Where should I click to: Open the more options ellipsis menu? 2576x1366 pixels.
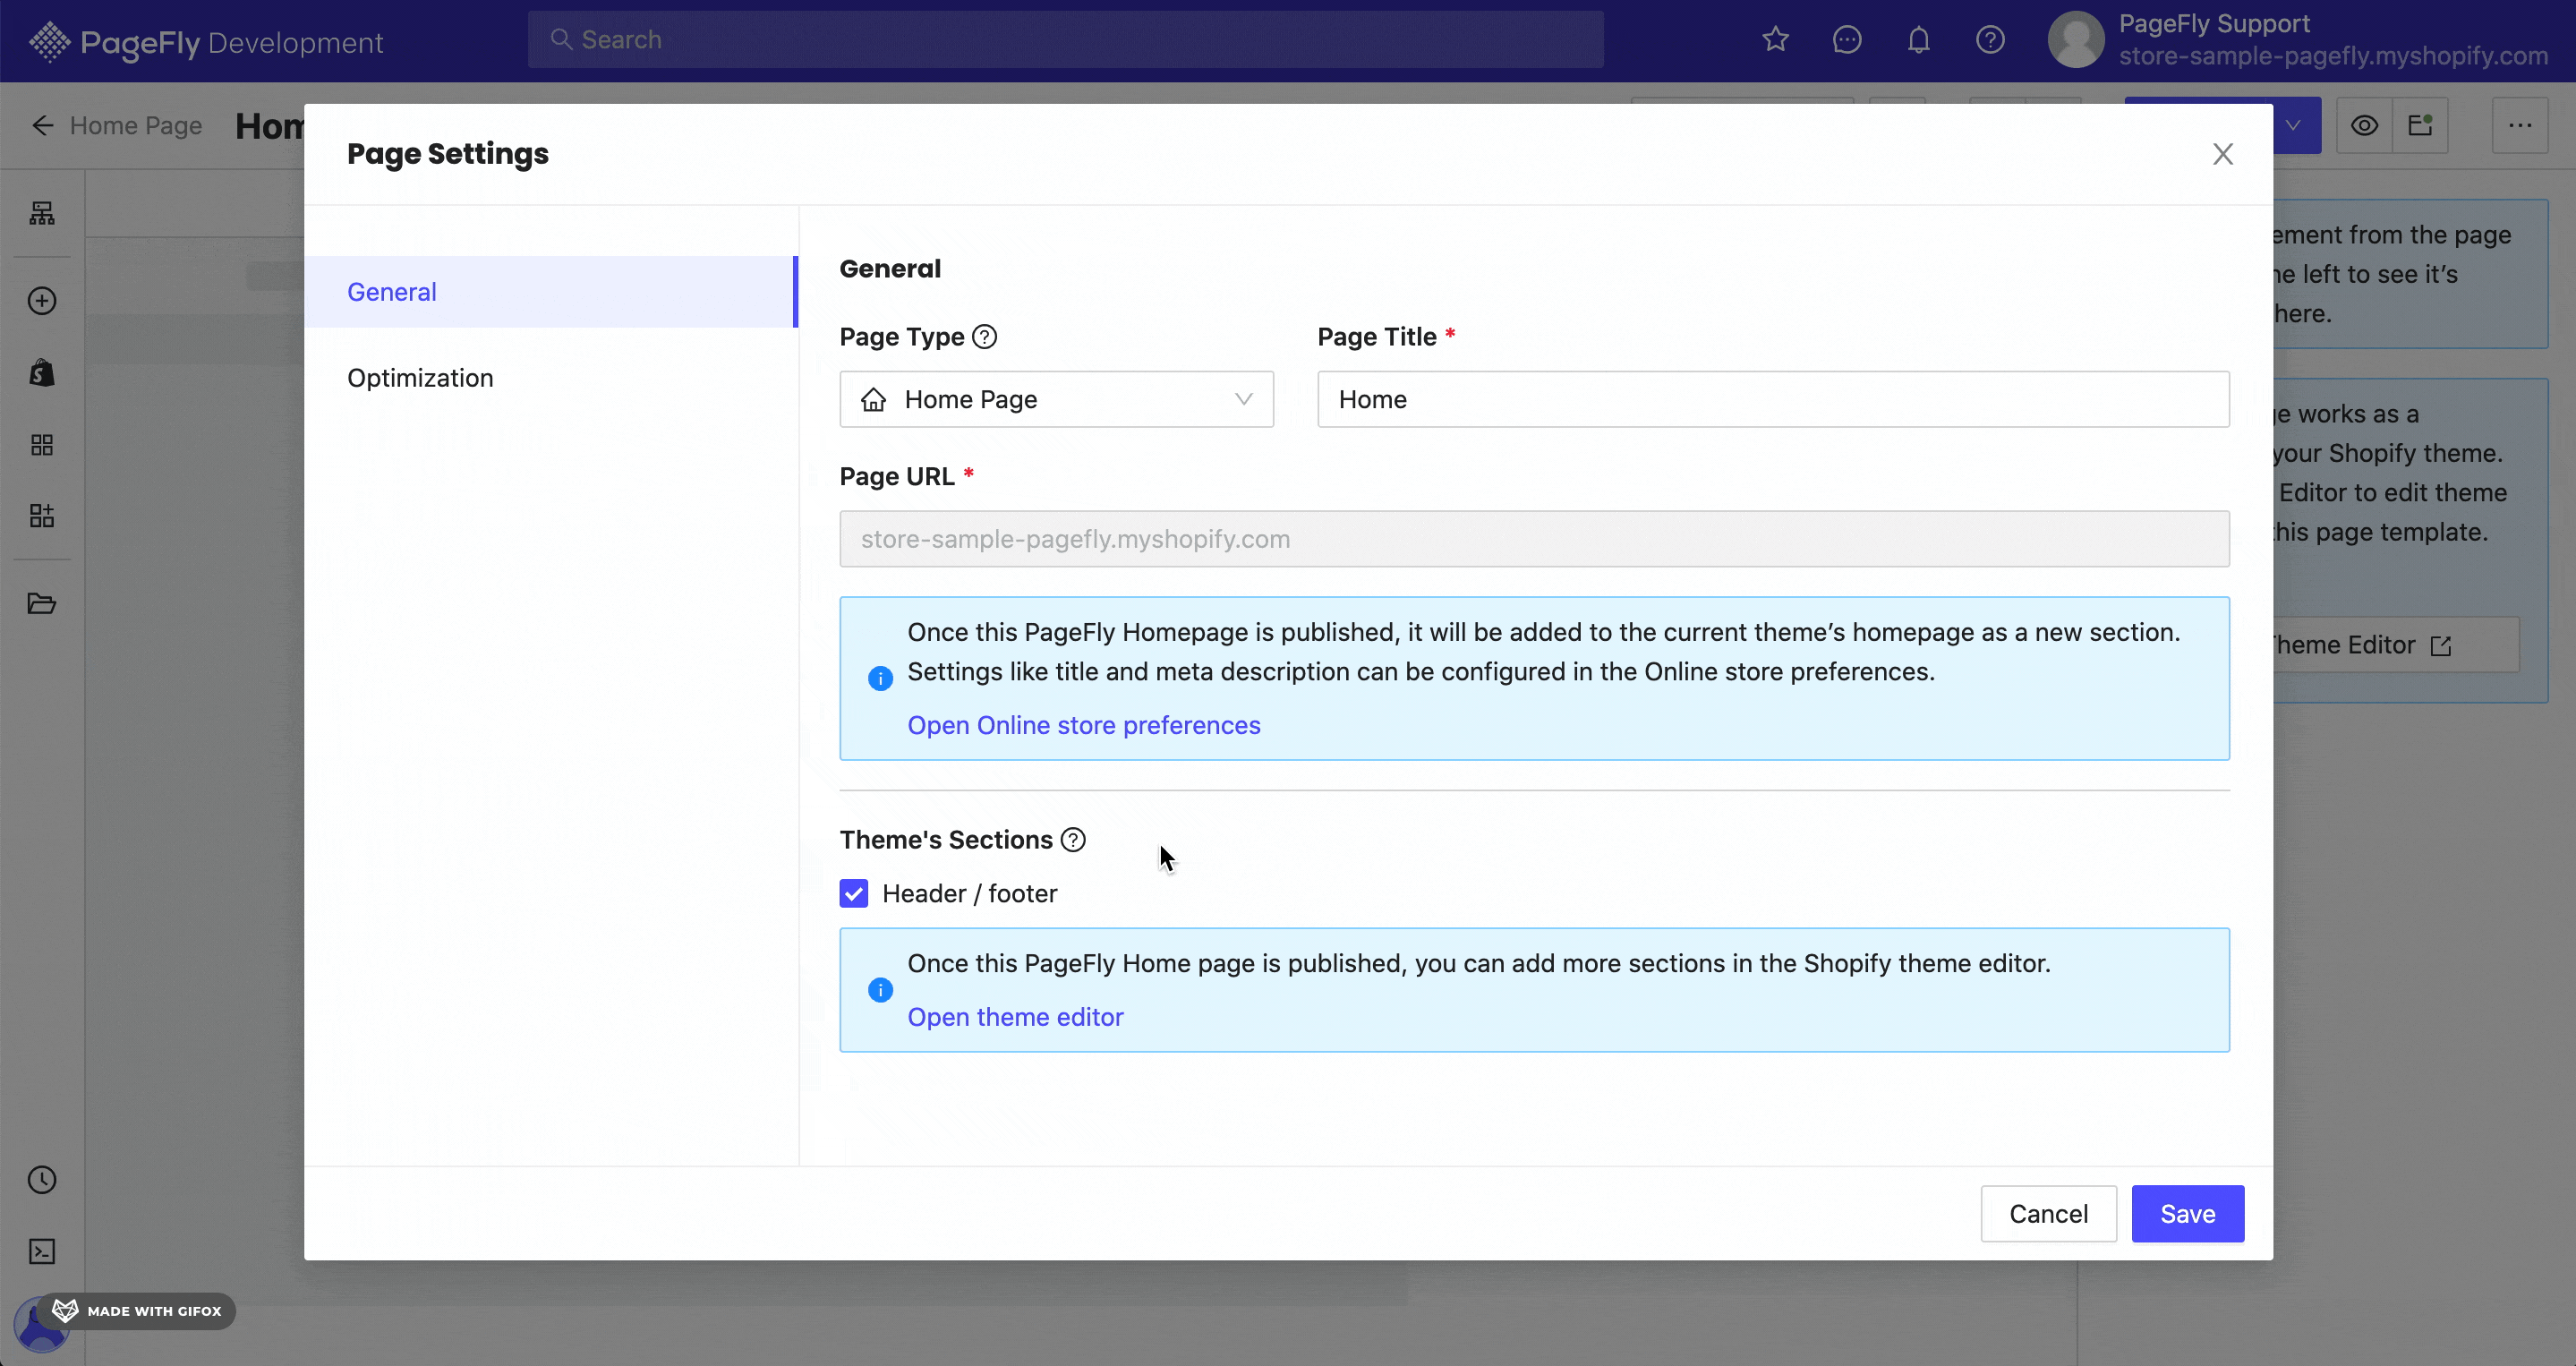pos(2520,126)
